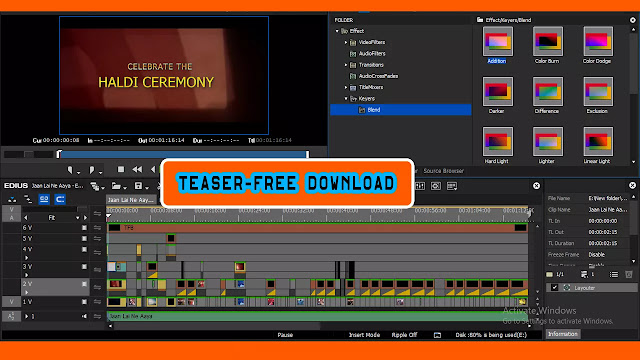Mute audio track 1 A speaker
The image size is (640, 360).
(84, 316)
